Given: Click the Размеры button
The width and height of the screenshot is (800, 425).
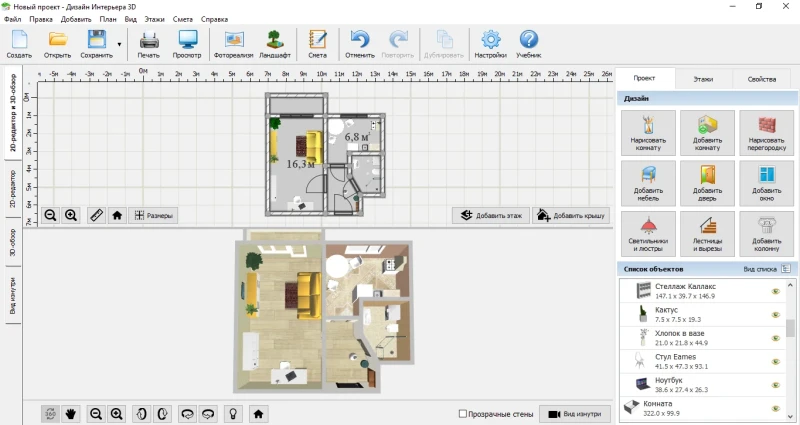Looking at the screenshot, I should coord(153,215).
